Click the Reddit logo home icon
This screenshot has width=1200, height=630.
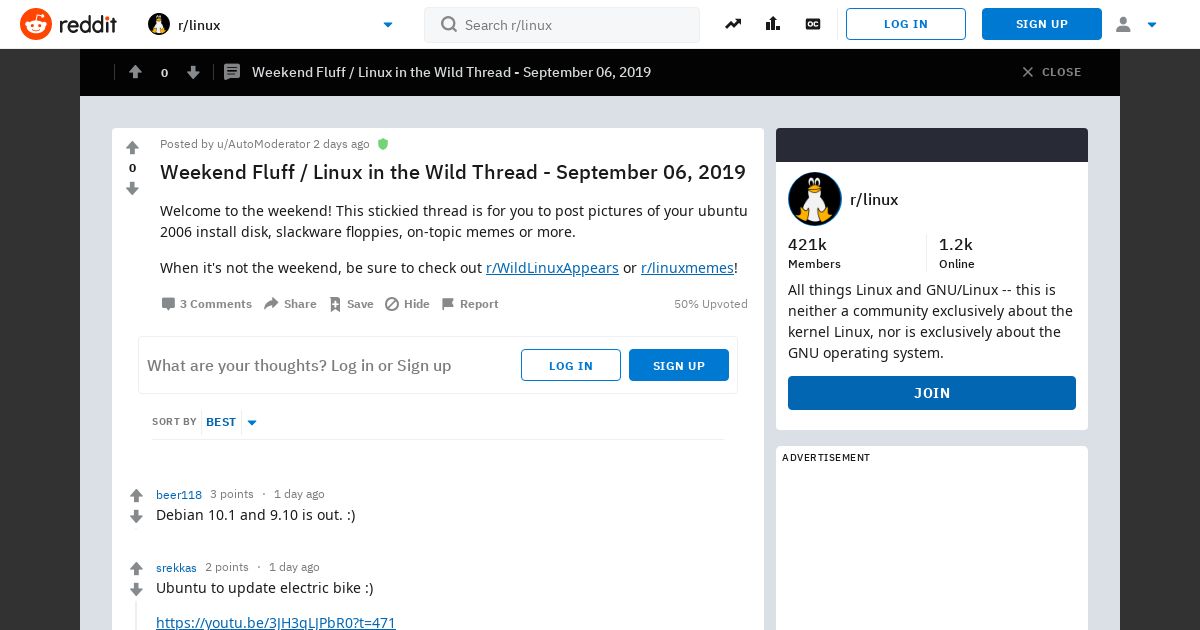[x=36, y=24]
